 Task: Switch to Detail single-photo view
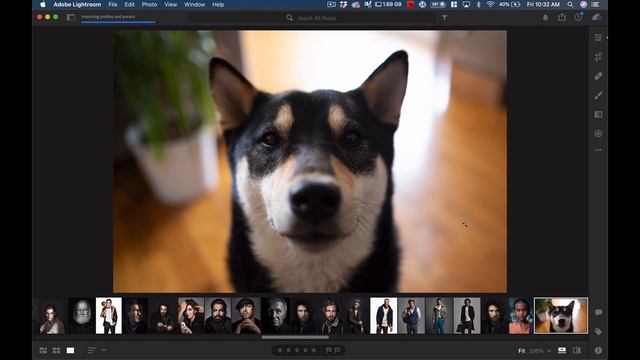tap(70, 350)
